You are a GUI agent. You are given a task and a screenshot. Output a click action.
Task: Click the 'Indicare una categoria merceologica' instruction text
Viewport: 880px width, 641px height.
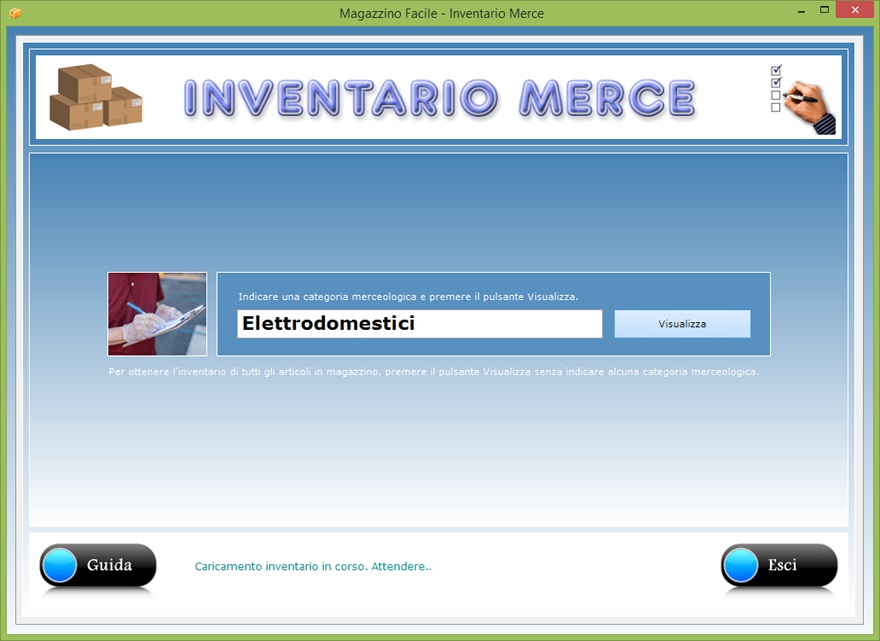coord(408,296)
